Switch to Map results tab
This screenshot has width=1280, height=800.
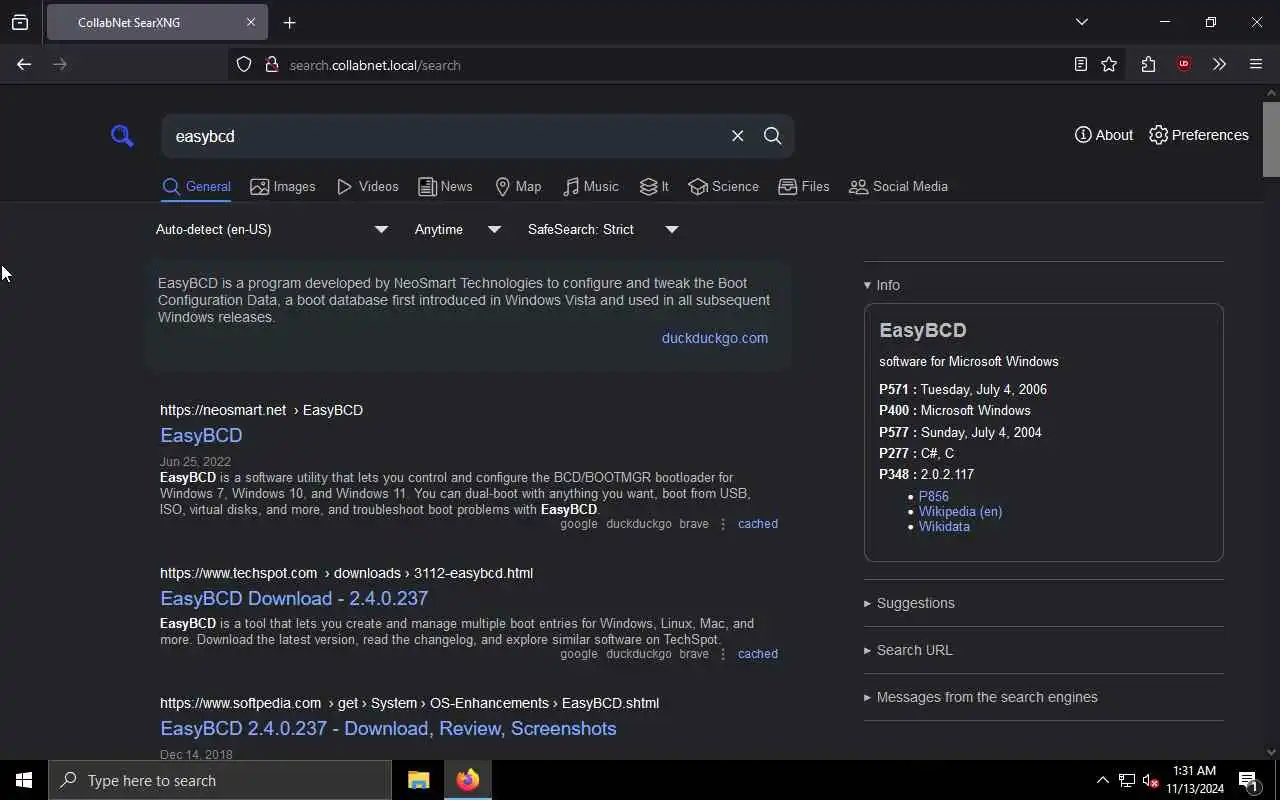point(518,186)
